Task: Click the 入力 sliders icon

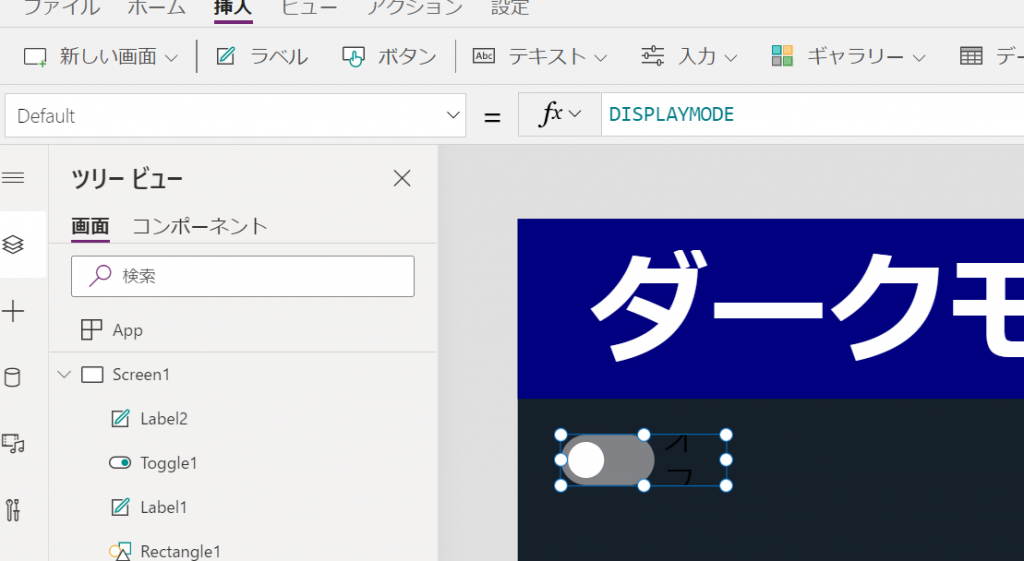Action: click(652, 56)
